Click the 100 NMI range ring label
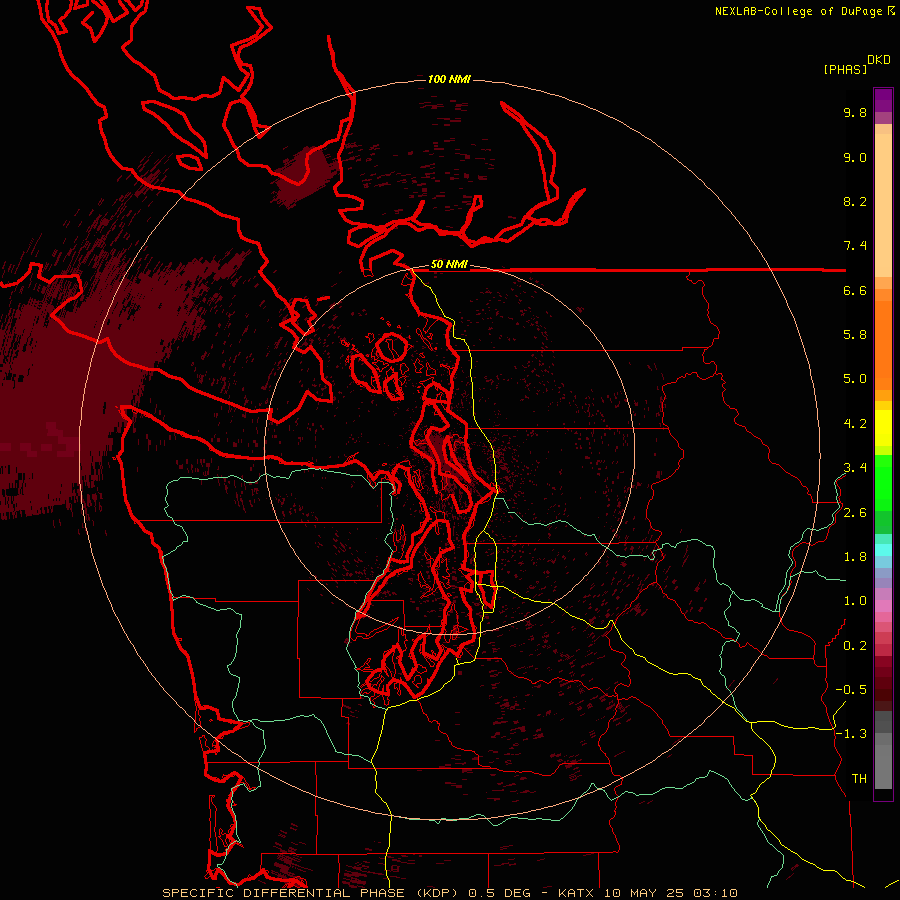900x900 pixels. (449, 79)
